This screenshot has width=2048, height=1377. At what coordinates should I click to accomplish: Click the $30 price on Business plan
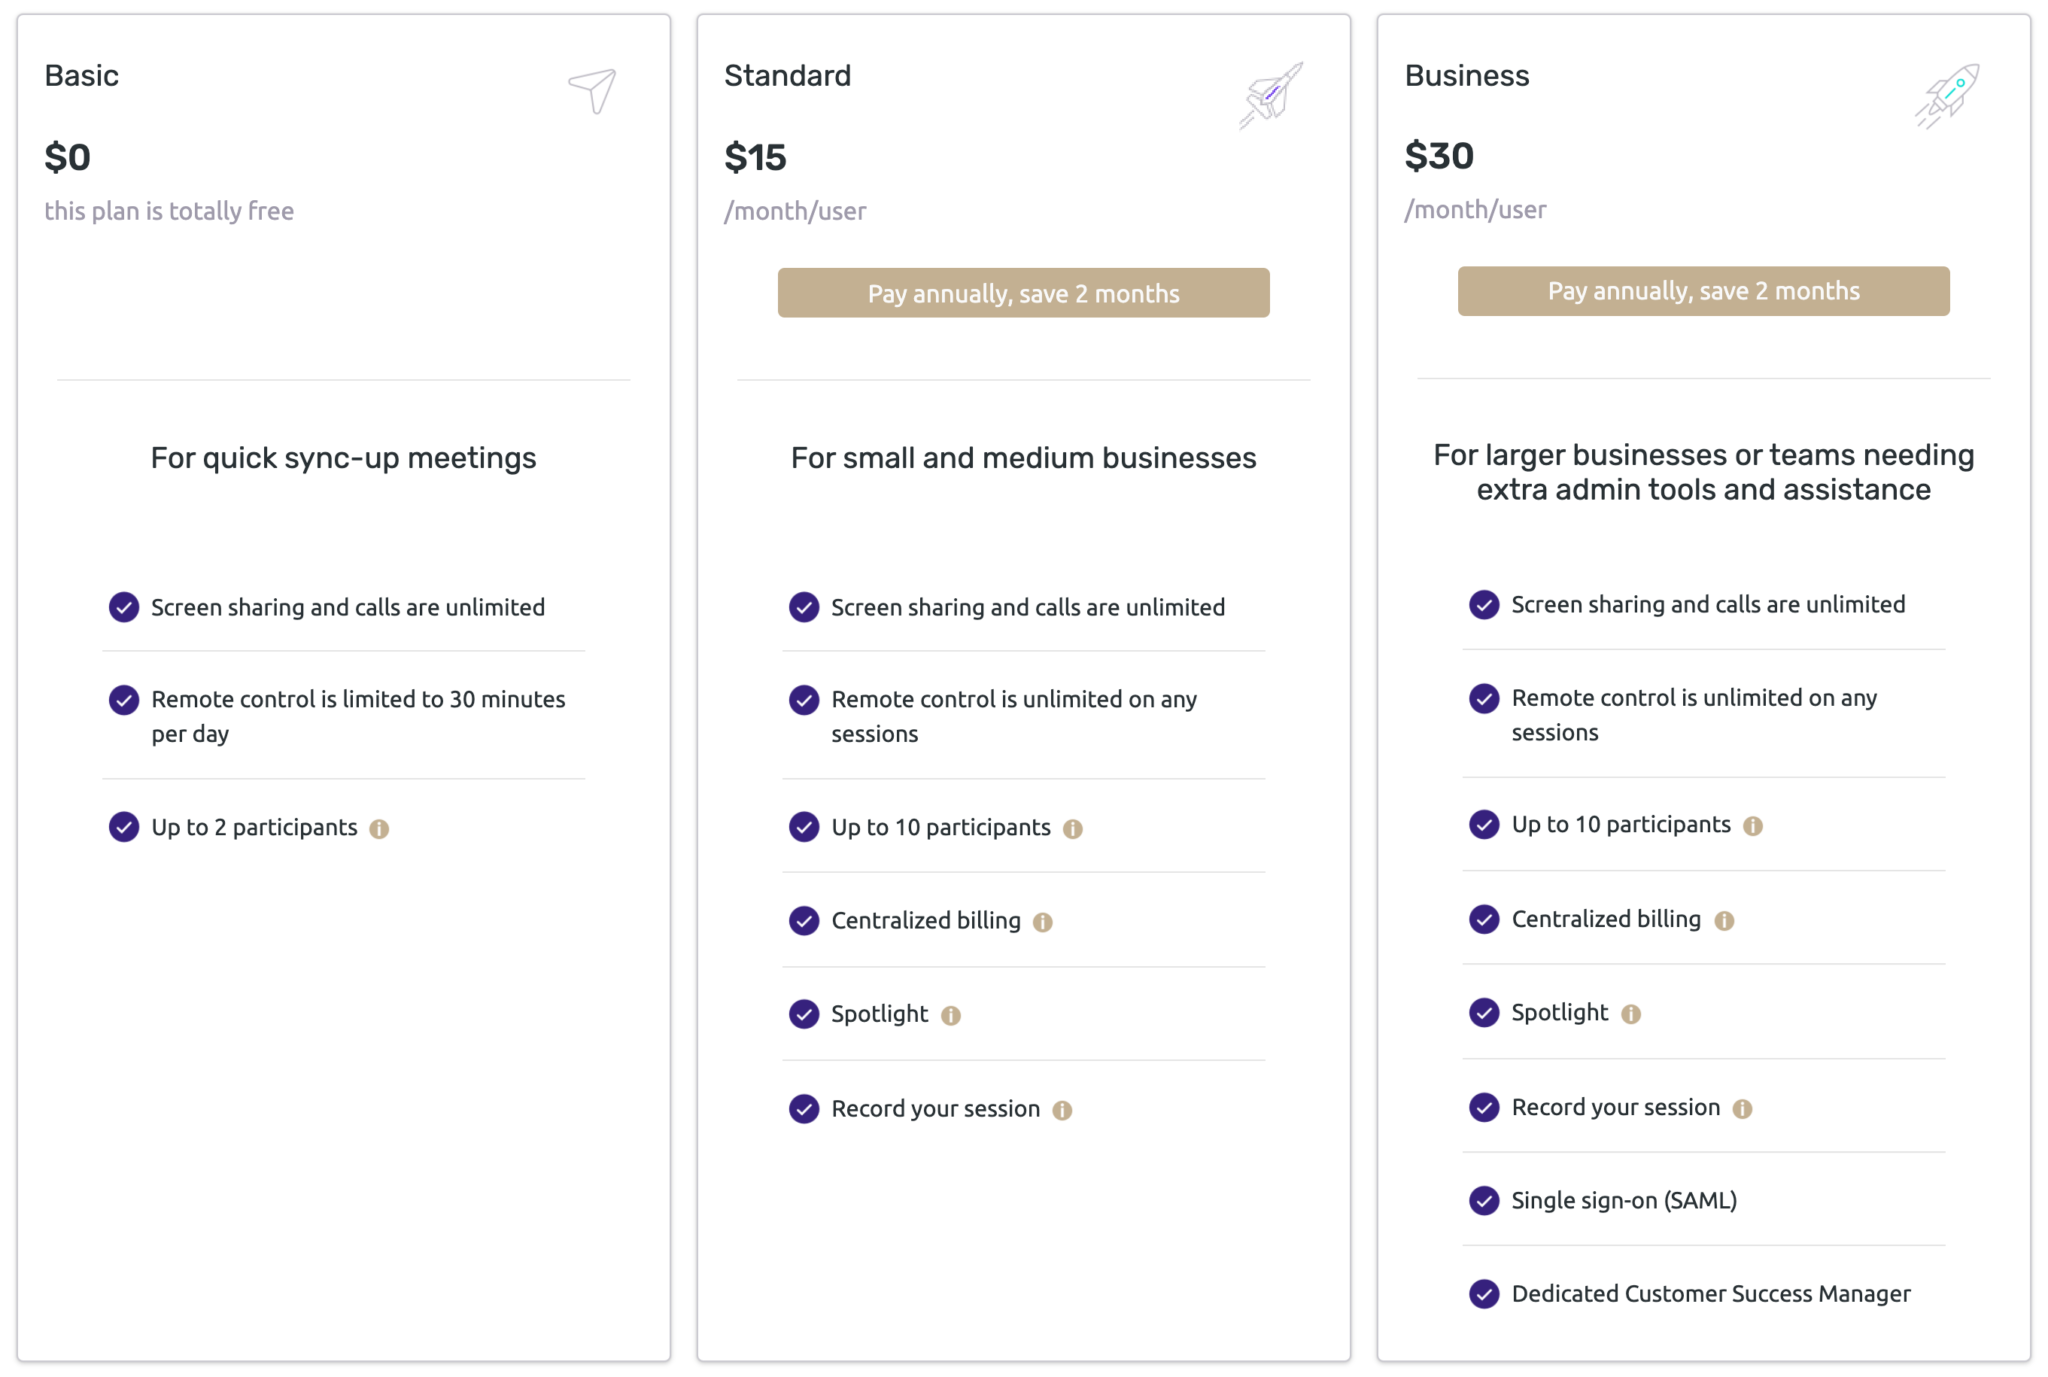(x=1439, y=155)
